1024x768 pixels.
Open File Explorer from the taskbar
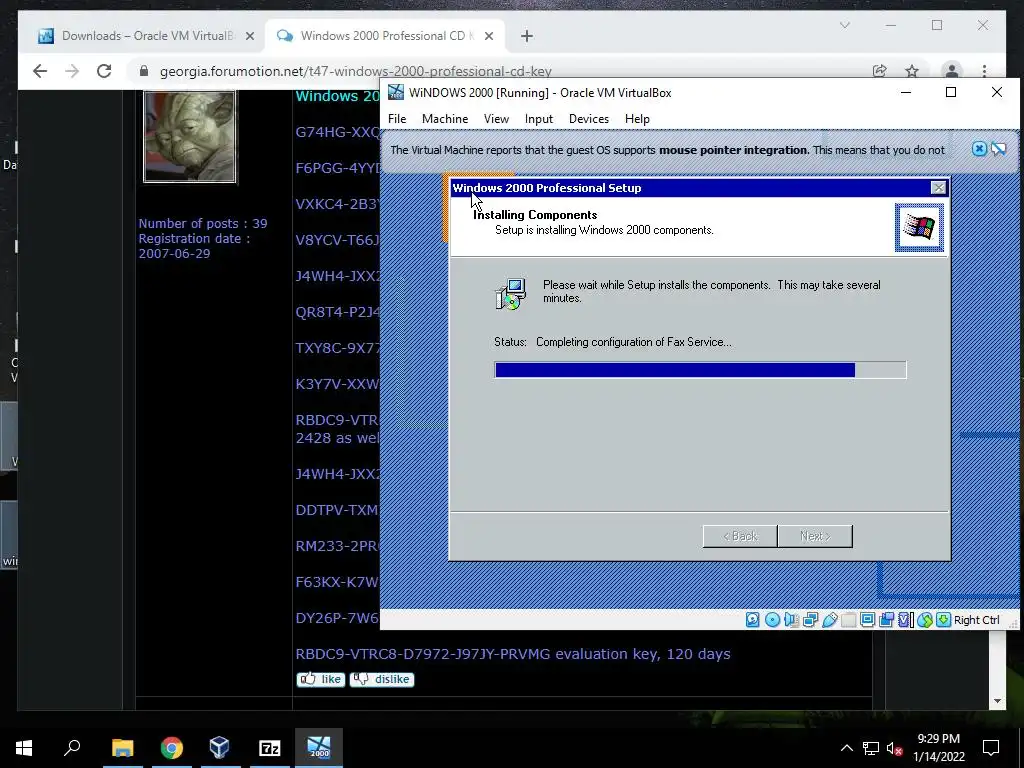tap(122, 748)
